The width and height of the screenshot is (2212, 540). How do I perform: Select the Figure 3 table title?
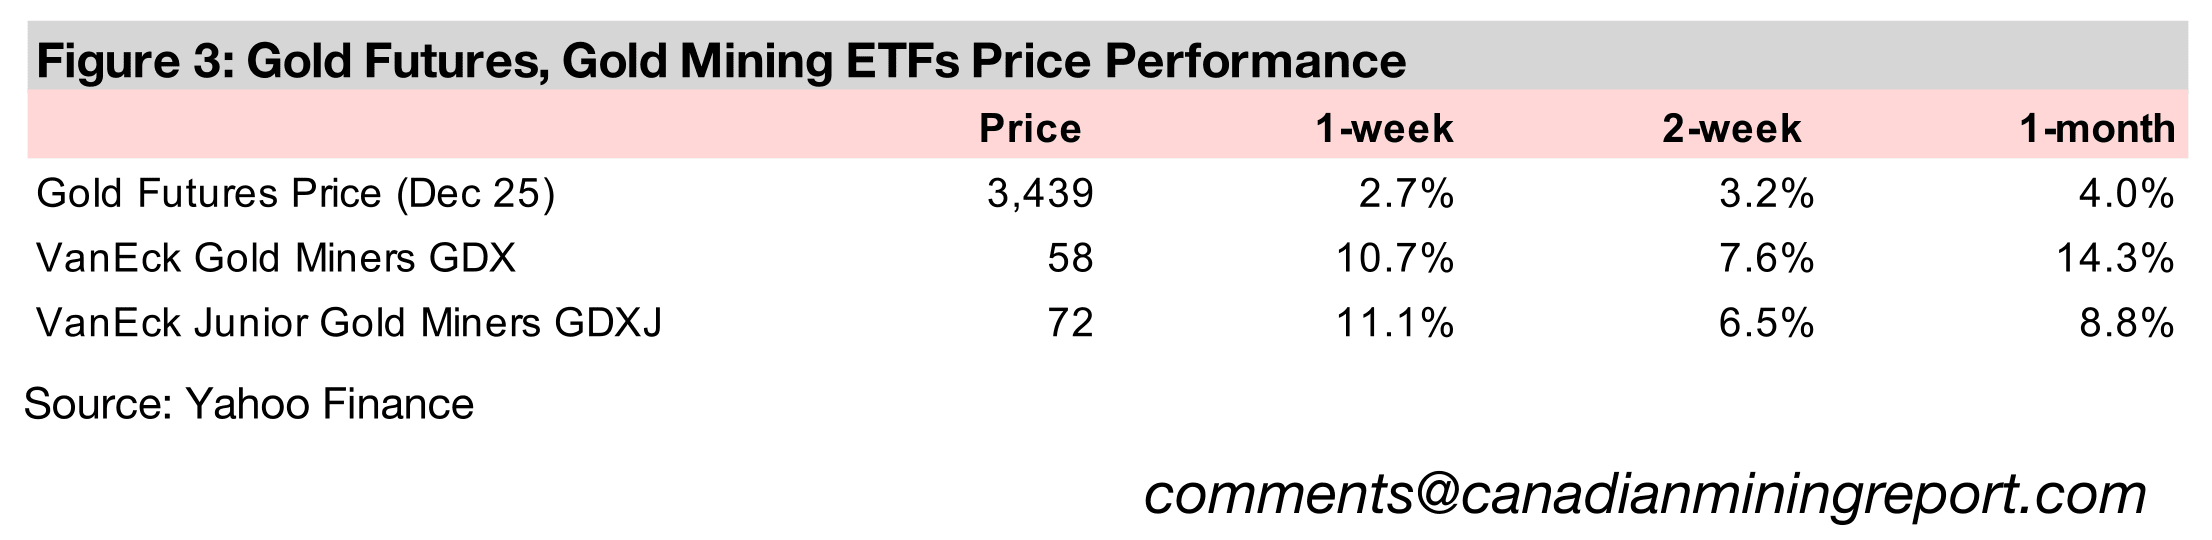720,61
